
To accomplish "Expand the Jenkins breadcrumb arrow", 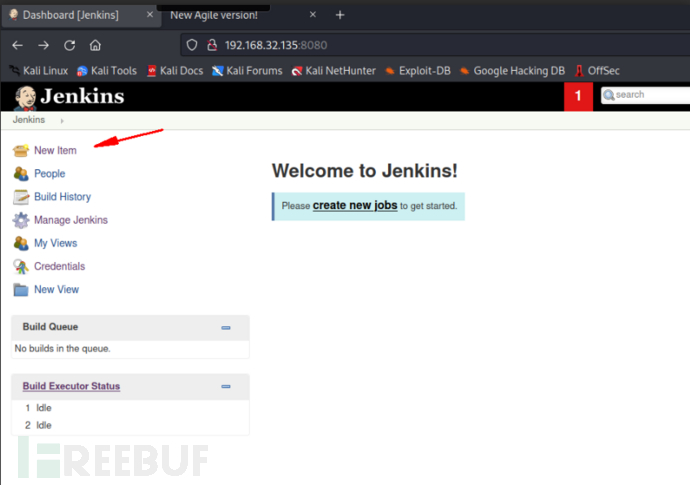I will point(62,121).
